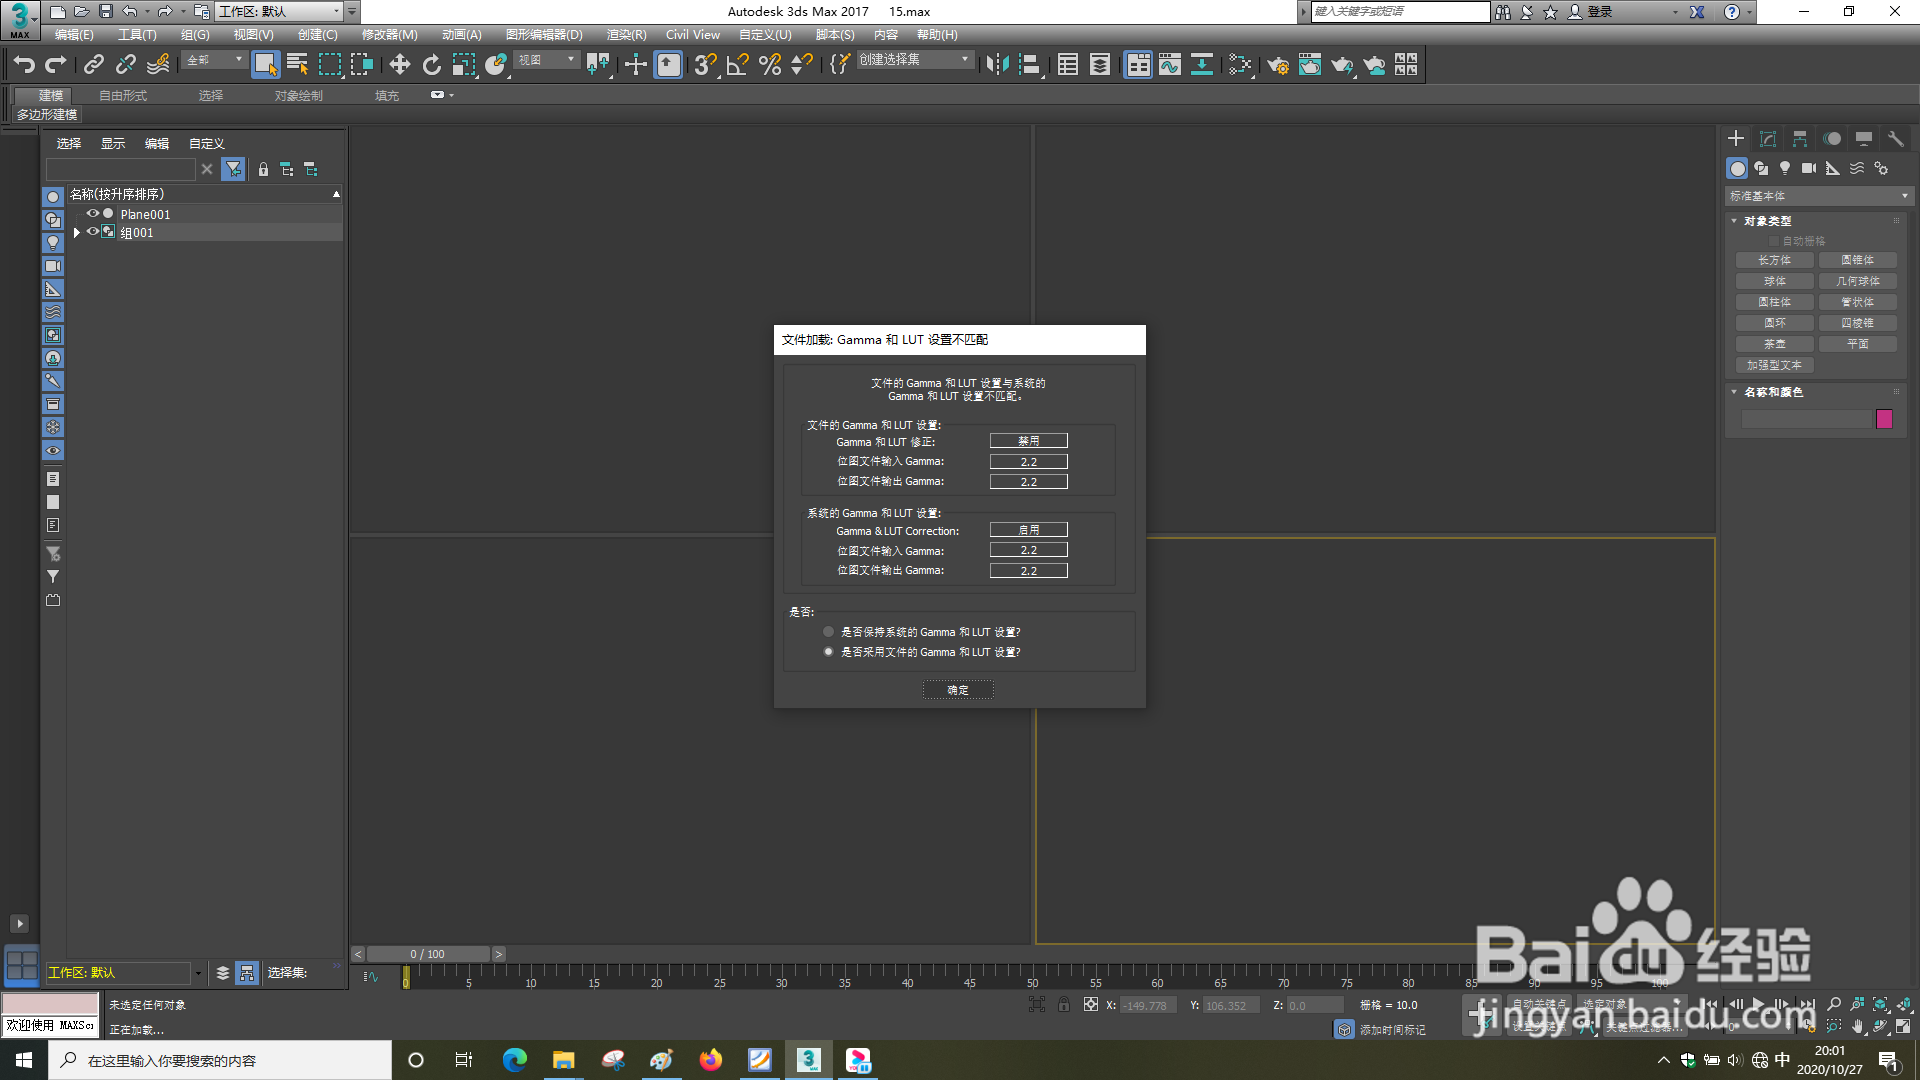Open the 渲染(R) rendering menu

(x=626, y=35)
